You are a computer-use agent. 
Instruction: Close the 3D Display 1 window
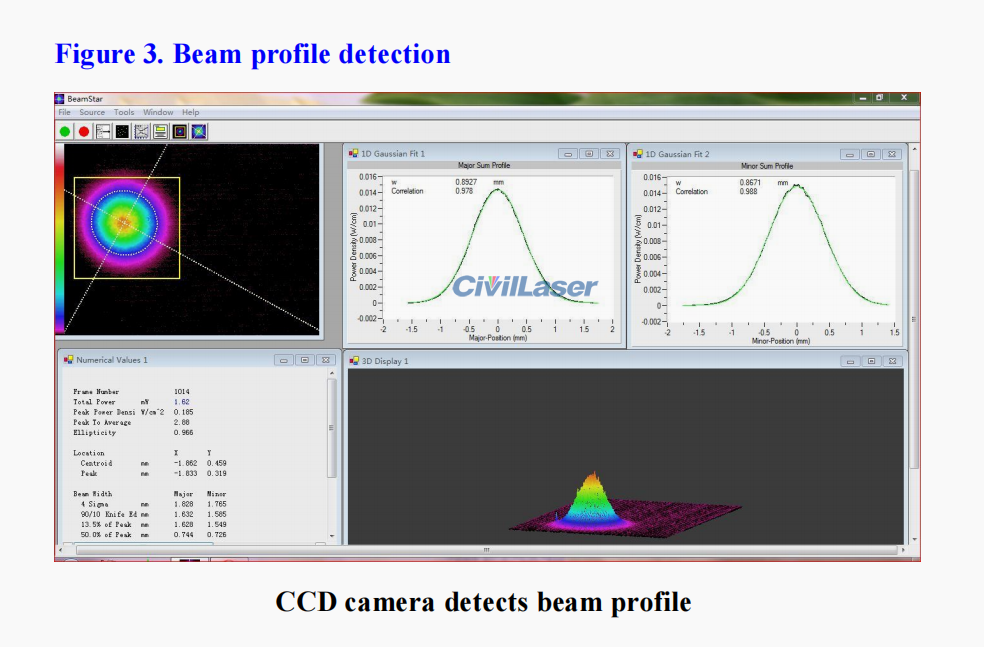(892, 361)
